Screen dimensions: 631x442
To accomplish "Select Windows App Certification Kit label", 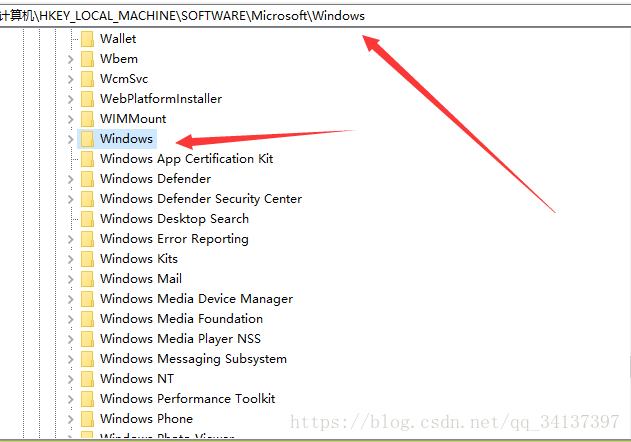I will pos(186,159).
